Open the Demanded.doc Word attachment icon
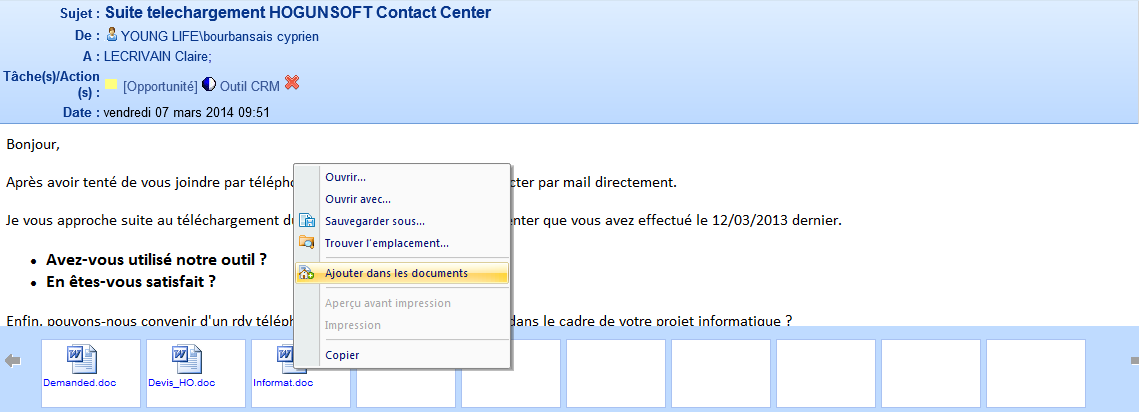This screenshot has height=412, width=1139. (x=82, y=361)
